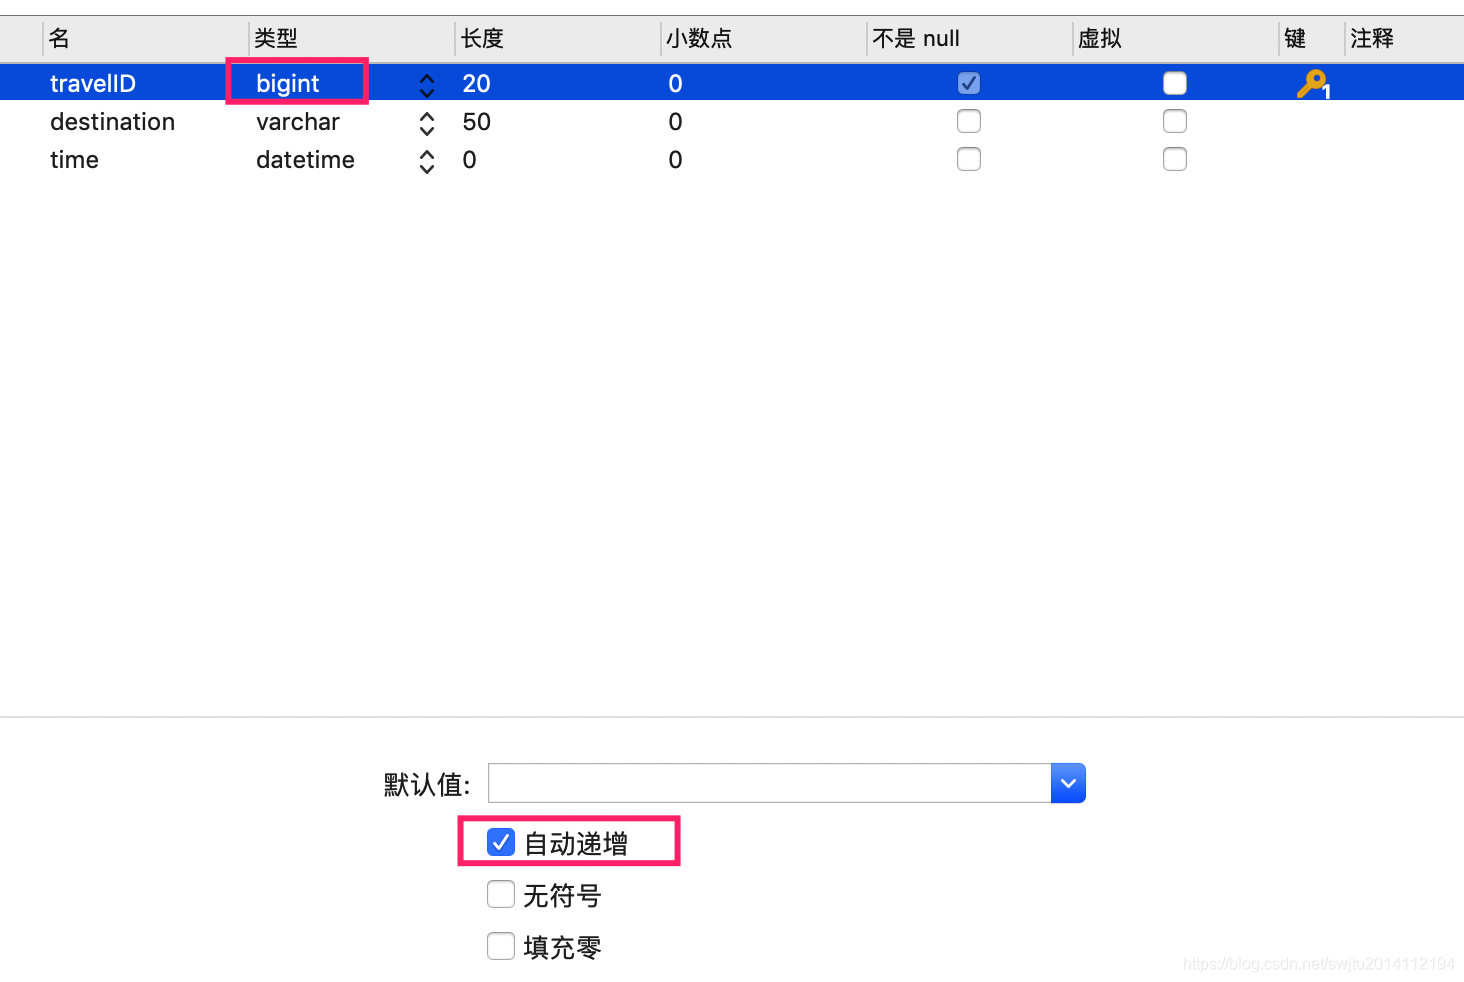
Task: Click the datetime type cell
Action: [305, 159]
